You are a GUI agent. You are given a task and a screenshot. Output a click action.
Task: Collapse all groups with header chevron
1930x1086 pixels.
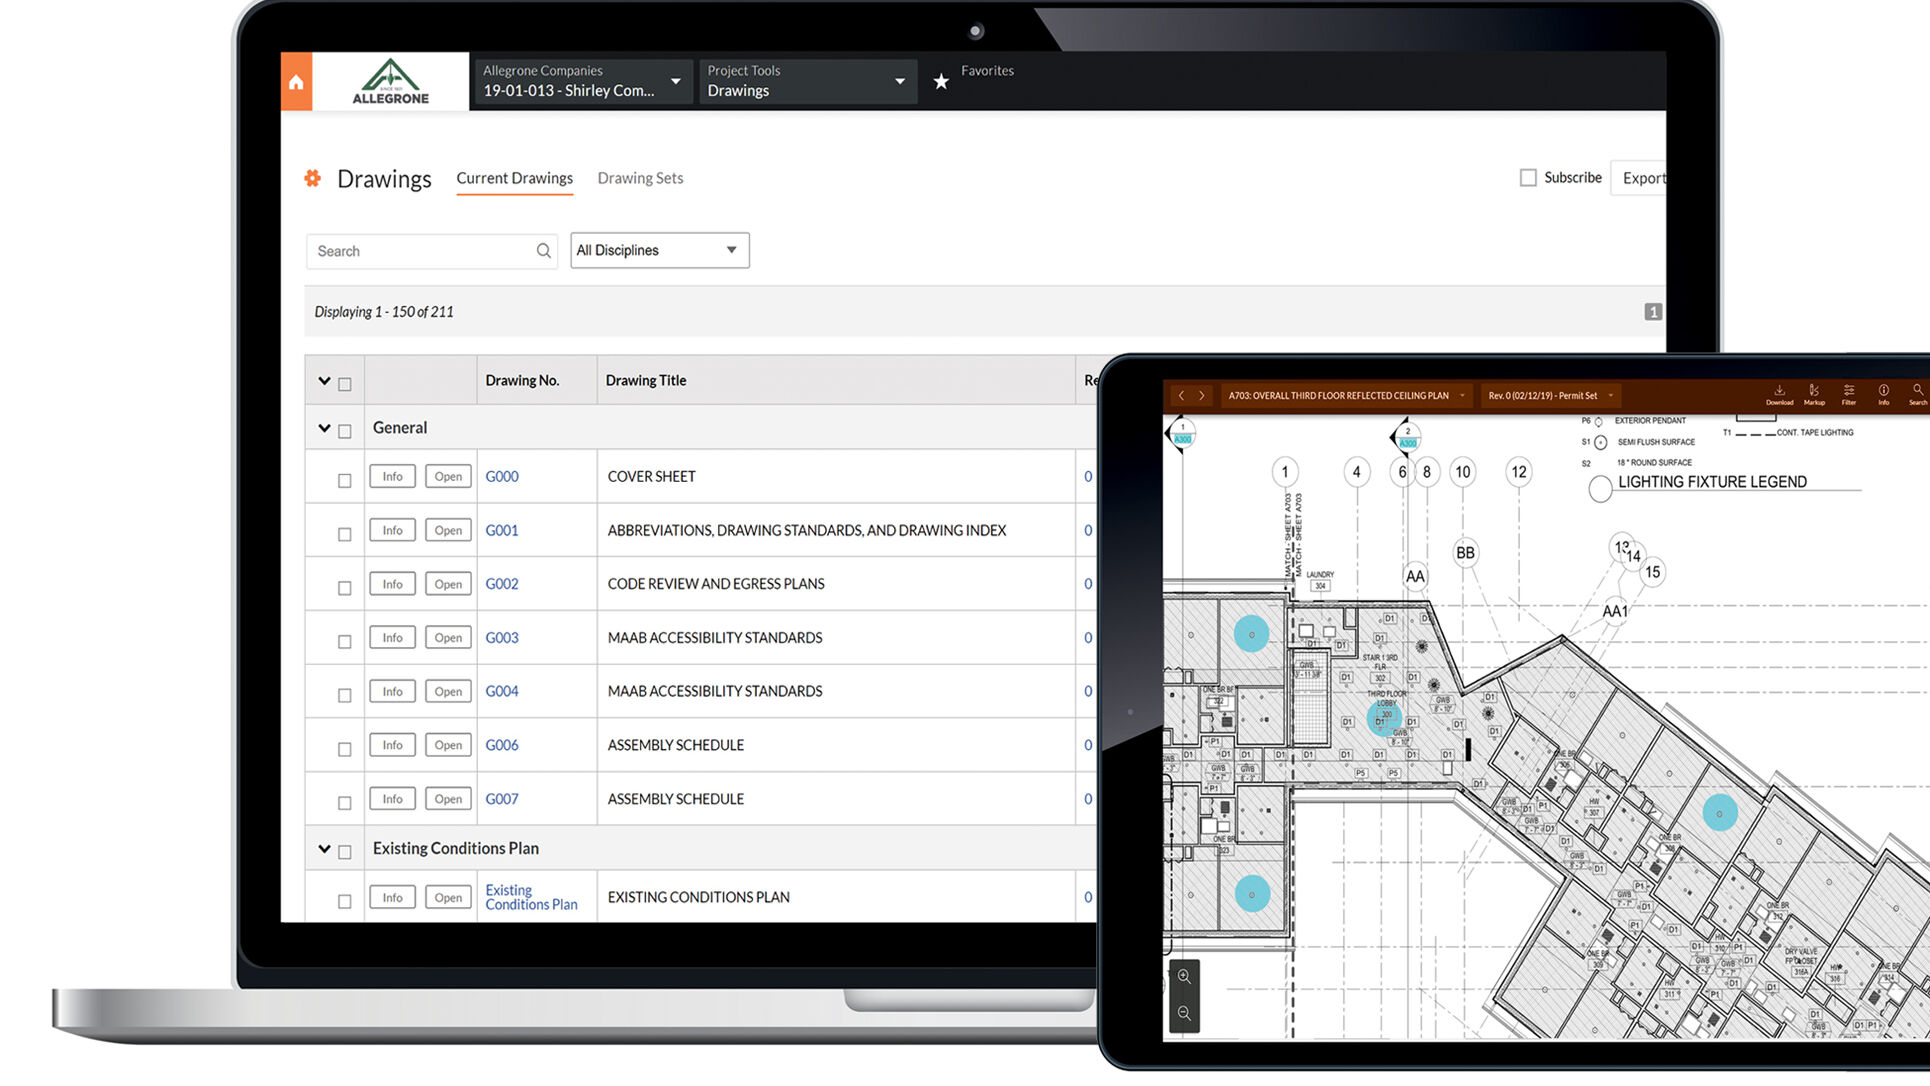coord(324,381)
